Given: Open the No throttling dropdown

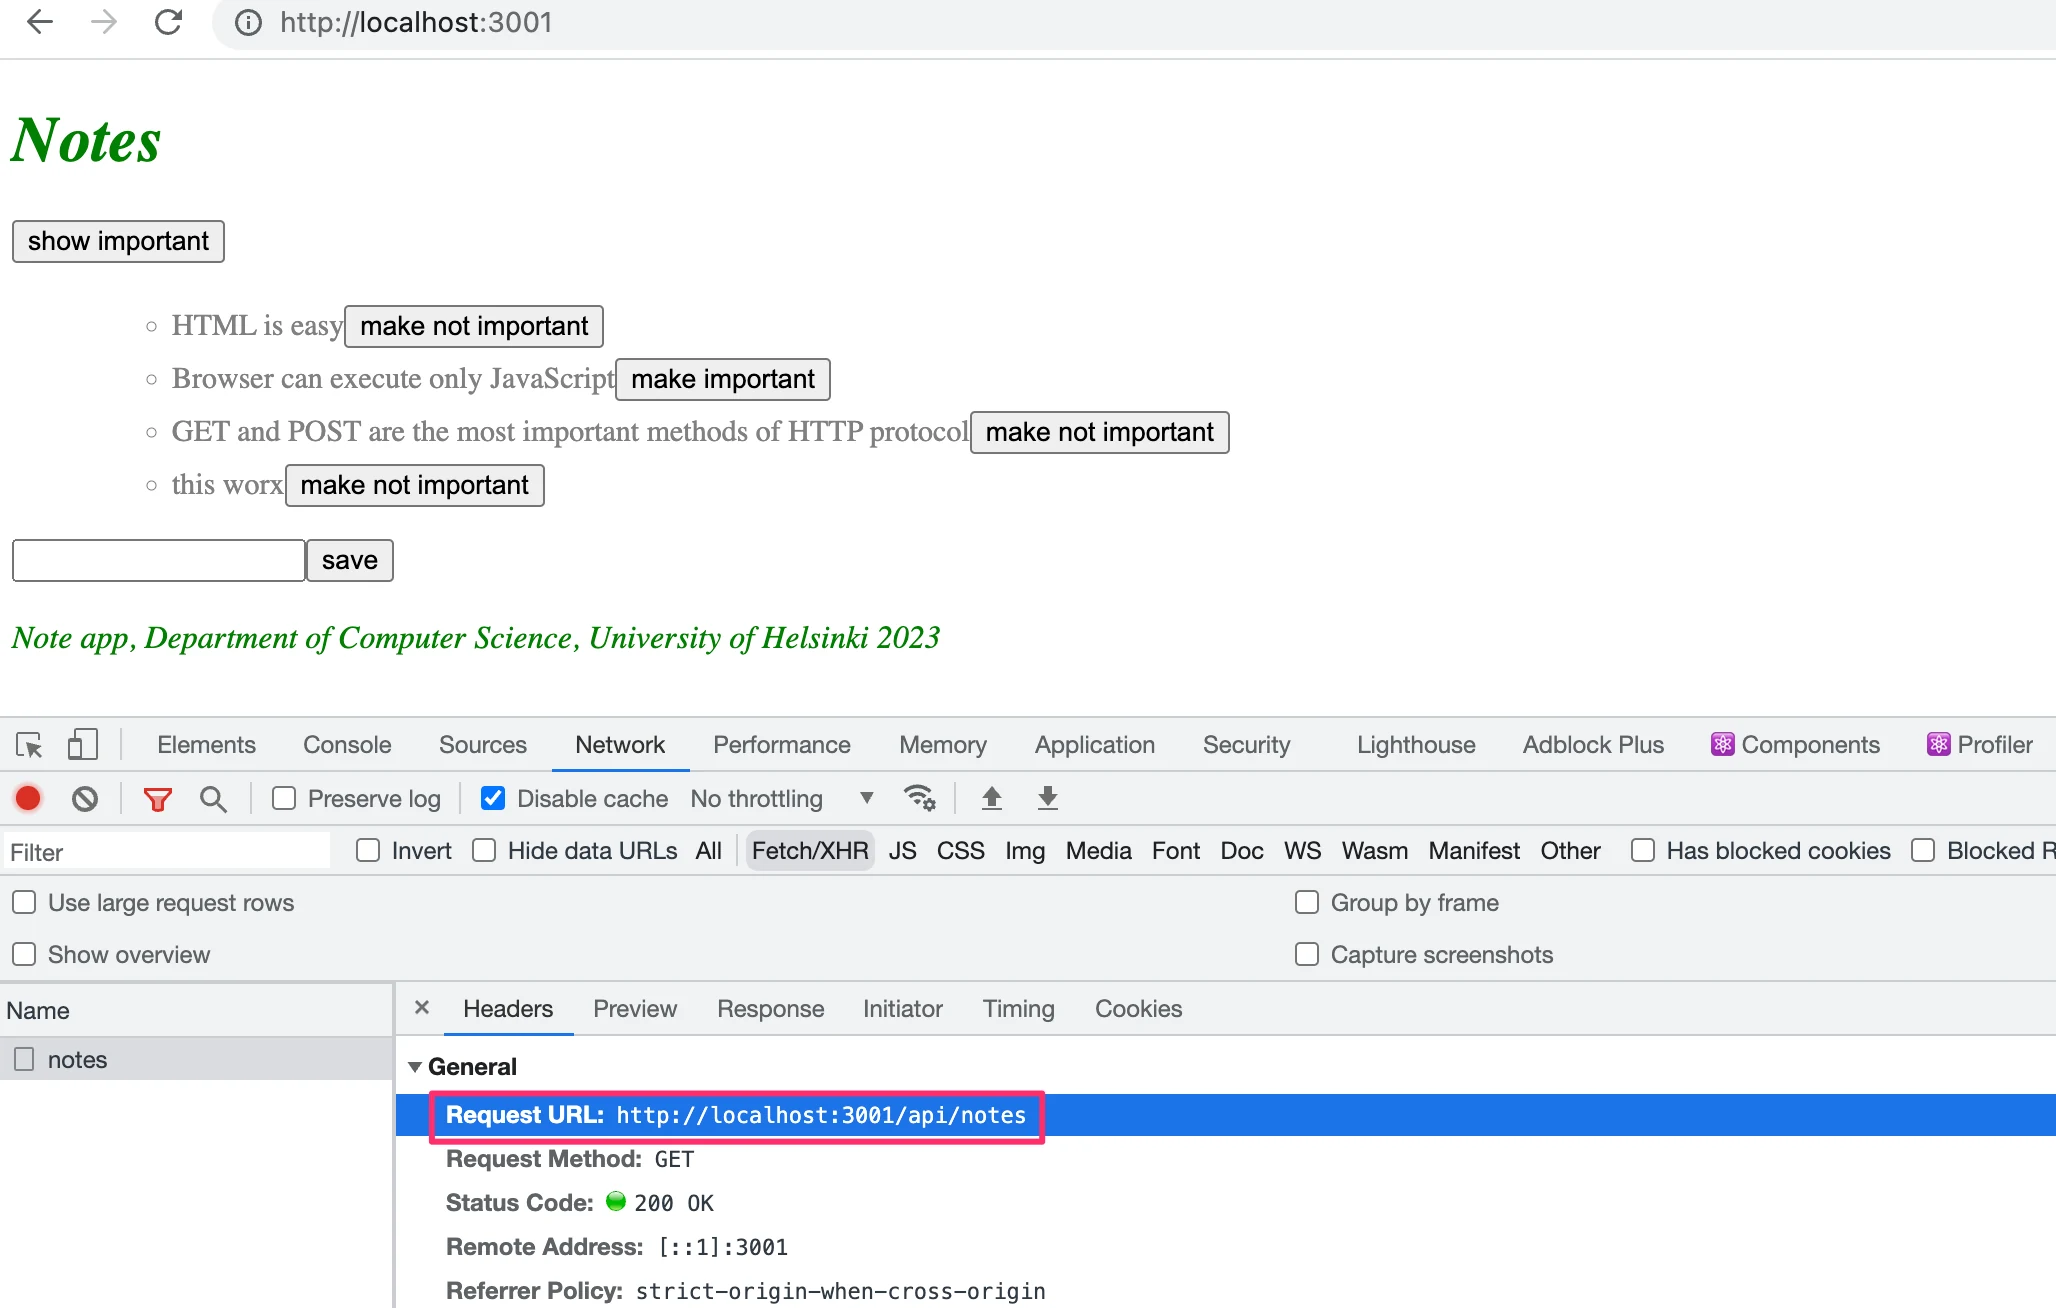Looking at the screenshot, I should pyautogui.click(x=782, y=798).
